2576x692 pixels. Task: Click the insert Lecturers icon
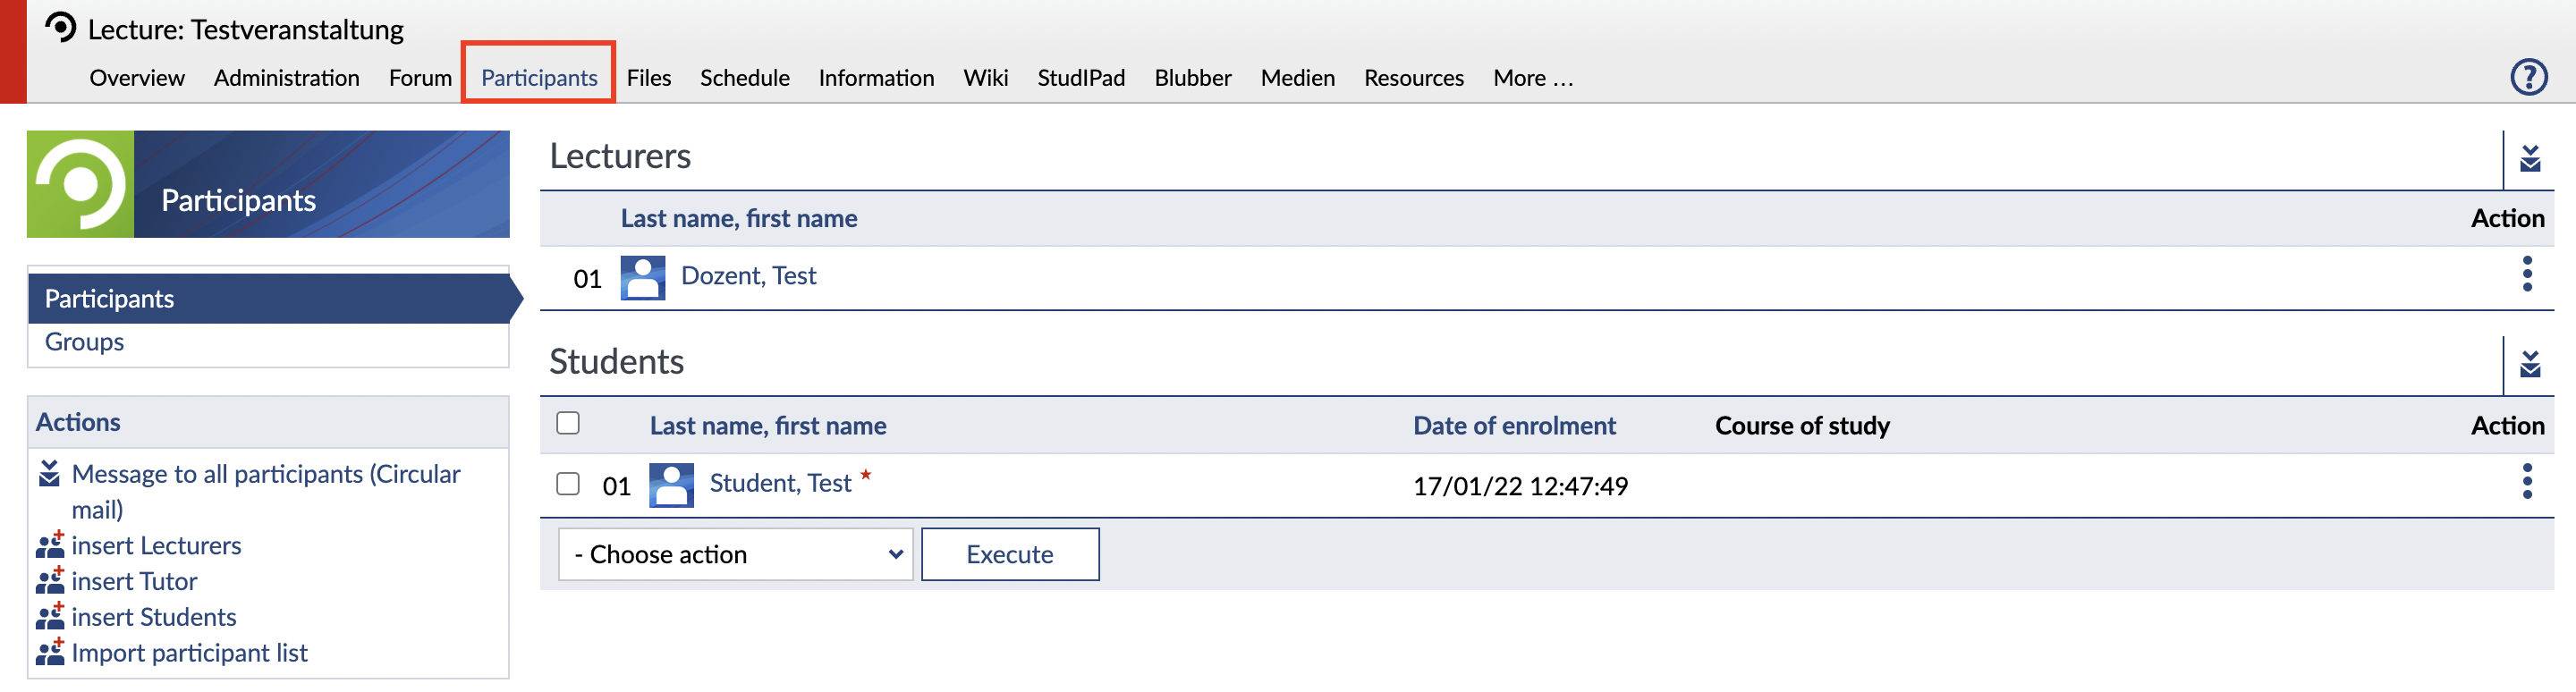(x=50, y=545)
